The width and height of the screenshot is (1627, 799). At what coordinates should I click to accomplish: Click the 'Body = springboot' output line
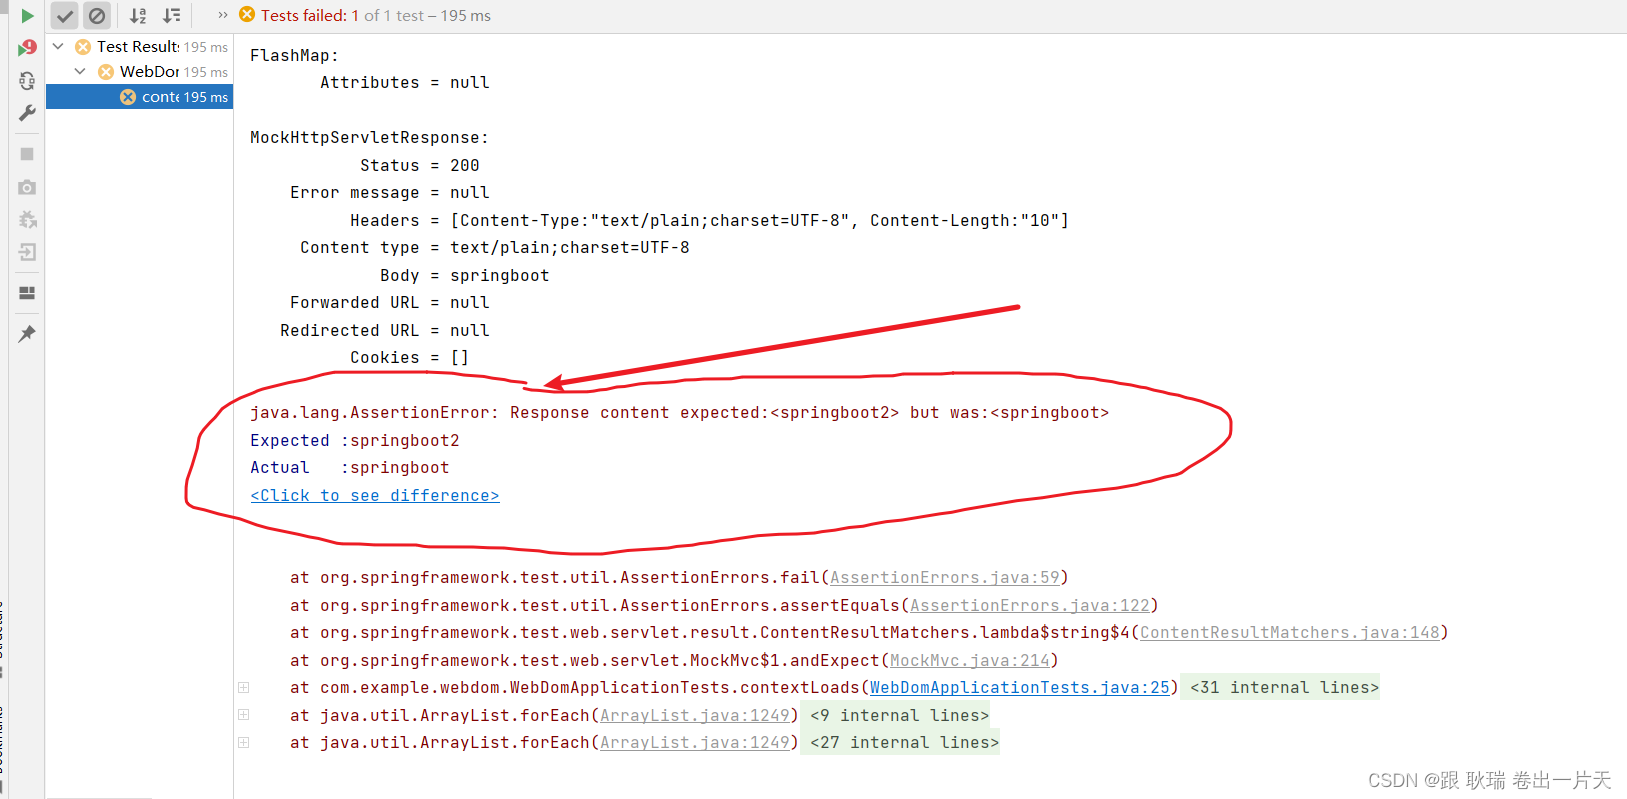coord(465,275)
